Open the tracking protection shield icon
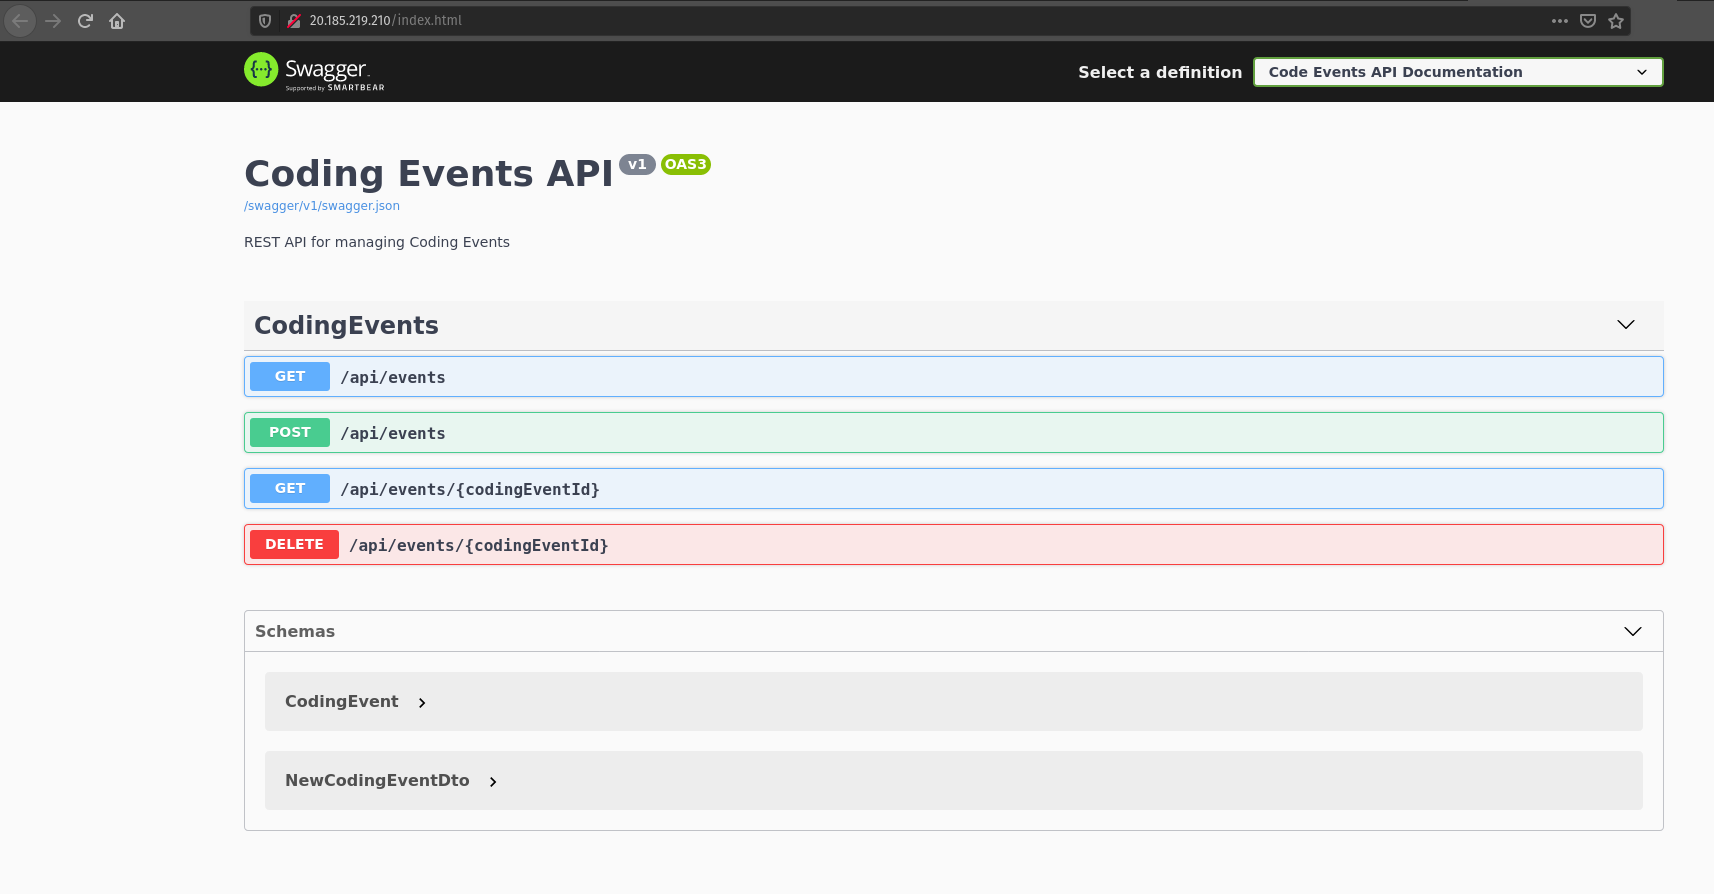 (x=265, y=21)
